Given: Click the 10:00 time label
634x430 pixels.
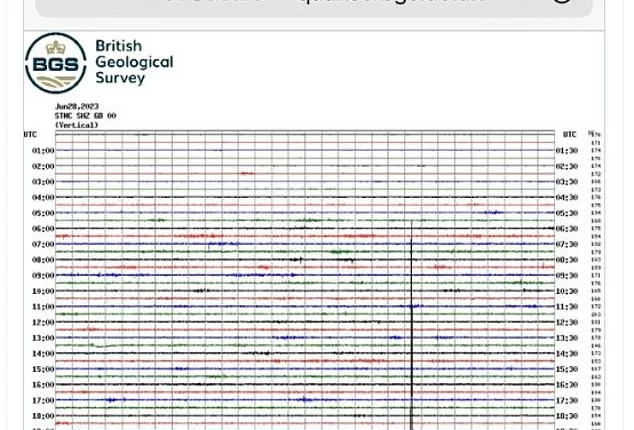Looking at the screenshot, I should (x=43, y=291).
